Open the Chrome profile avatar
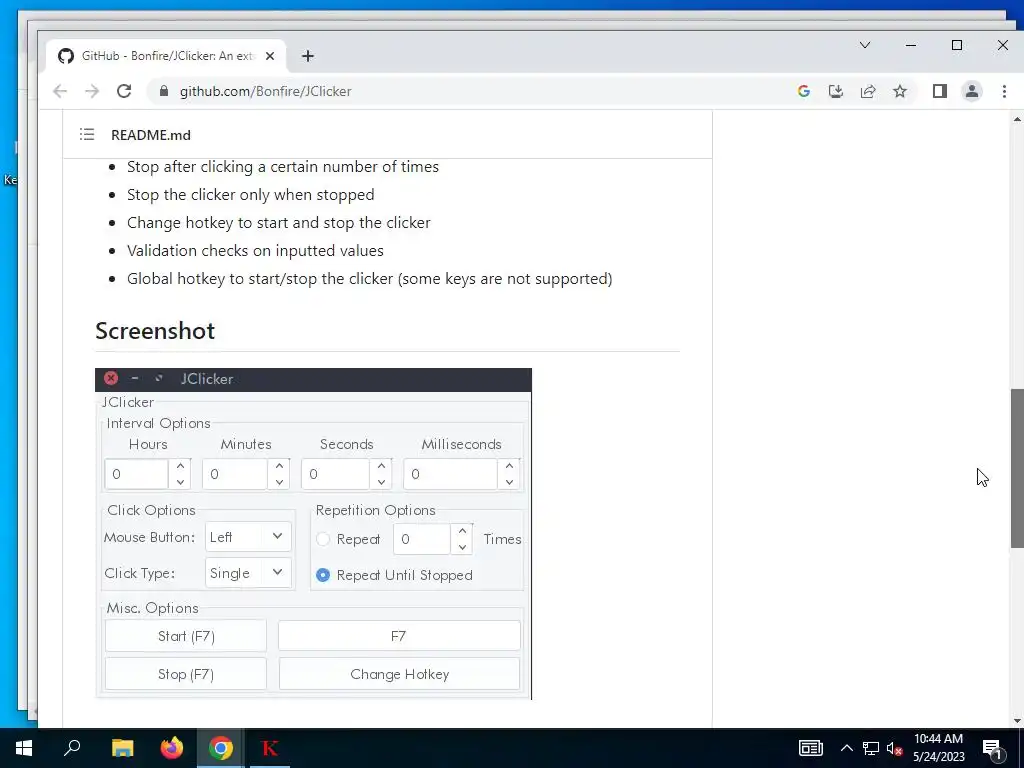Screen dimensions: 1024x768 [972, 91]
